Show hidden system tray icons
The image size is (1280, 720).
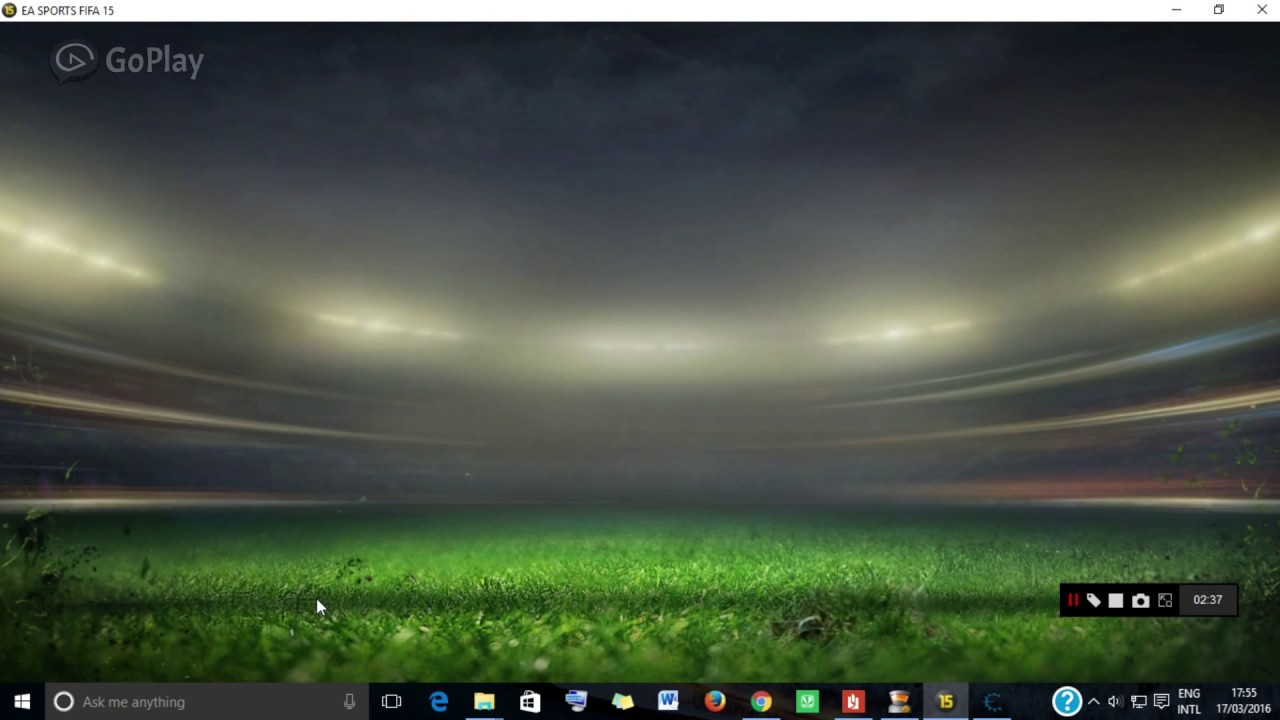[x=1093, y=702]
